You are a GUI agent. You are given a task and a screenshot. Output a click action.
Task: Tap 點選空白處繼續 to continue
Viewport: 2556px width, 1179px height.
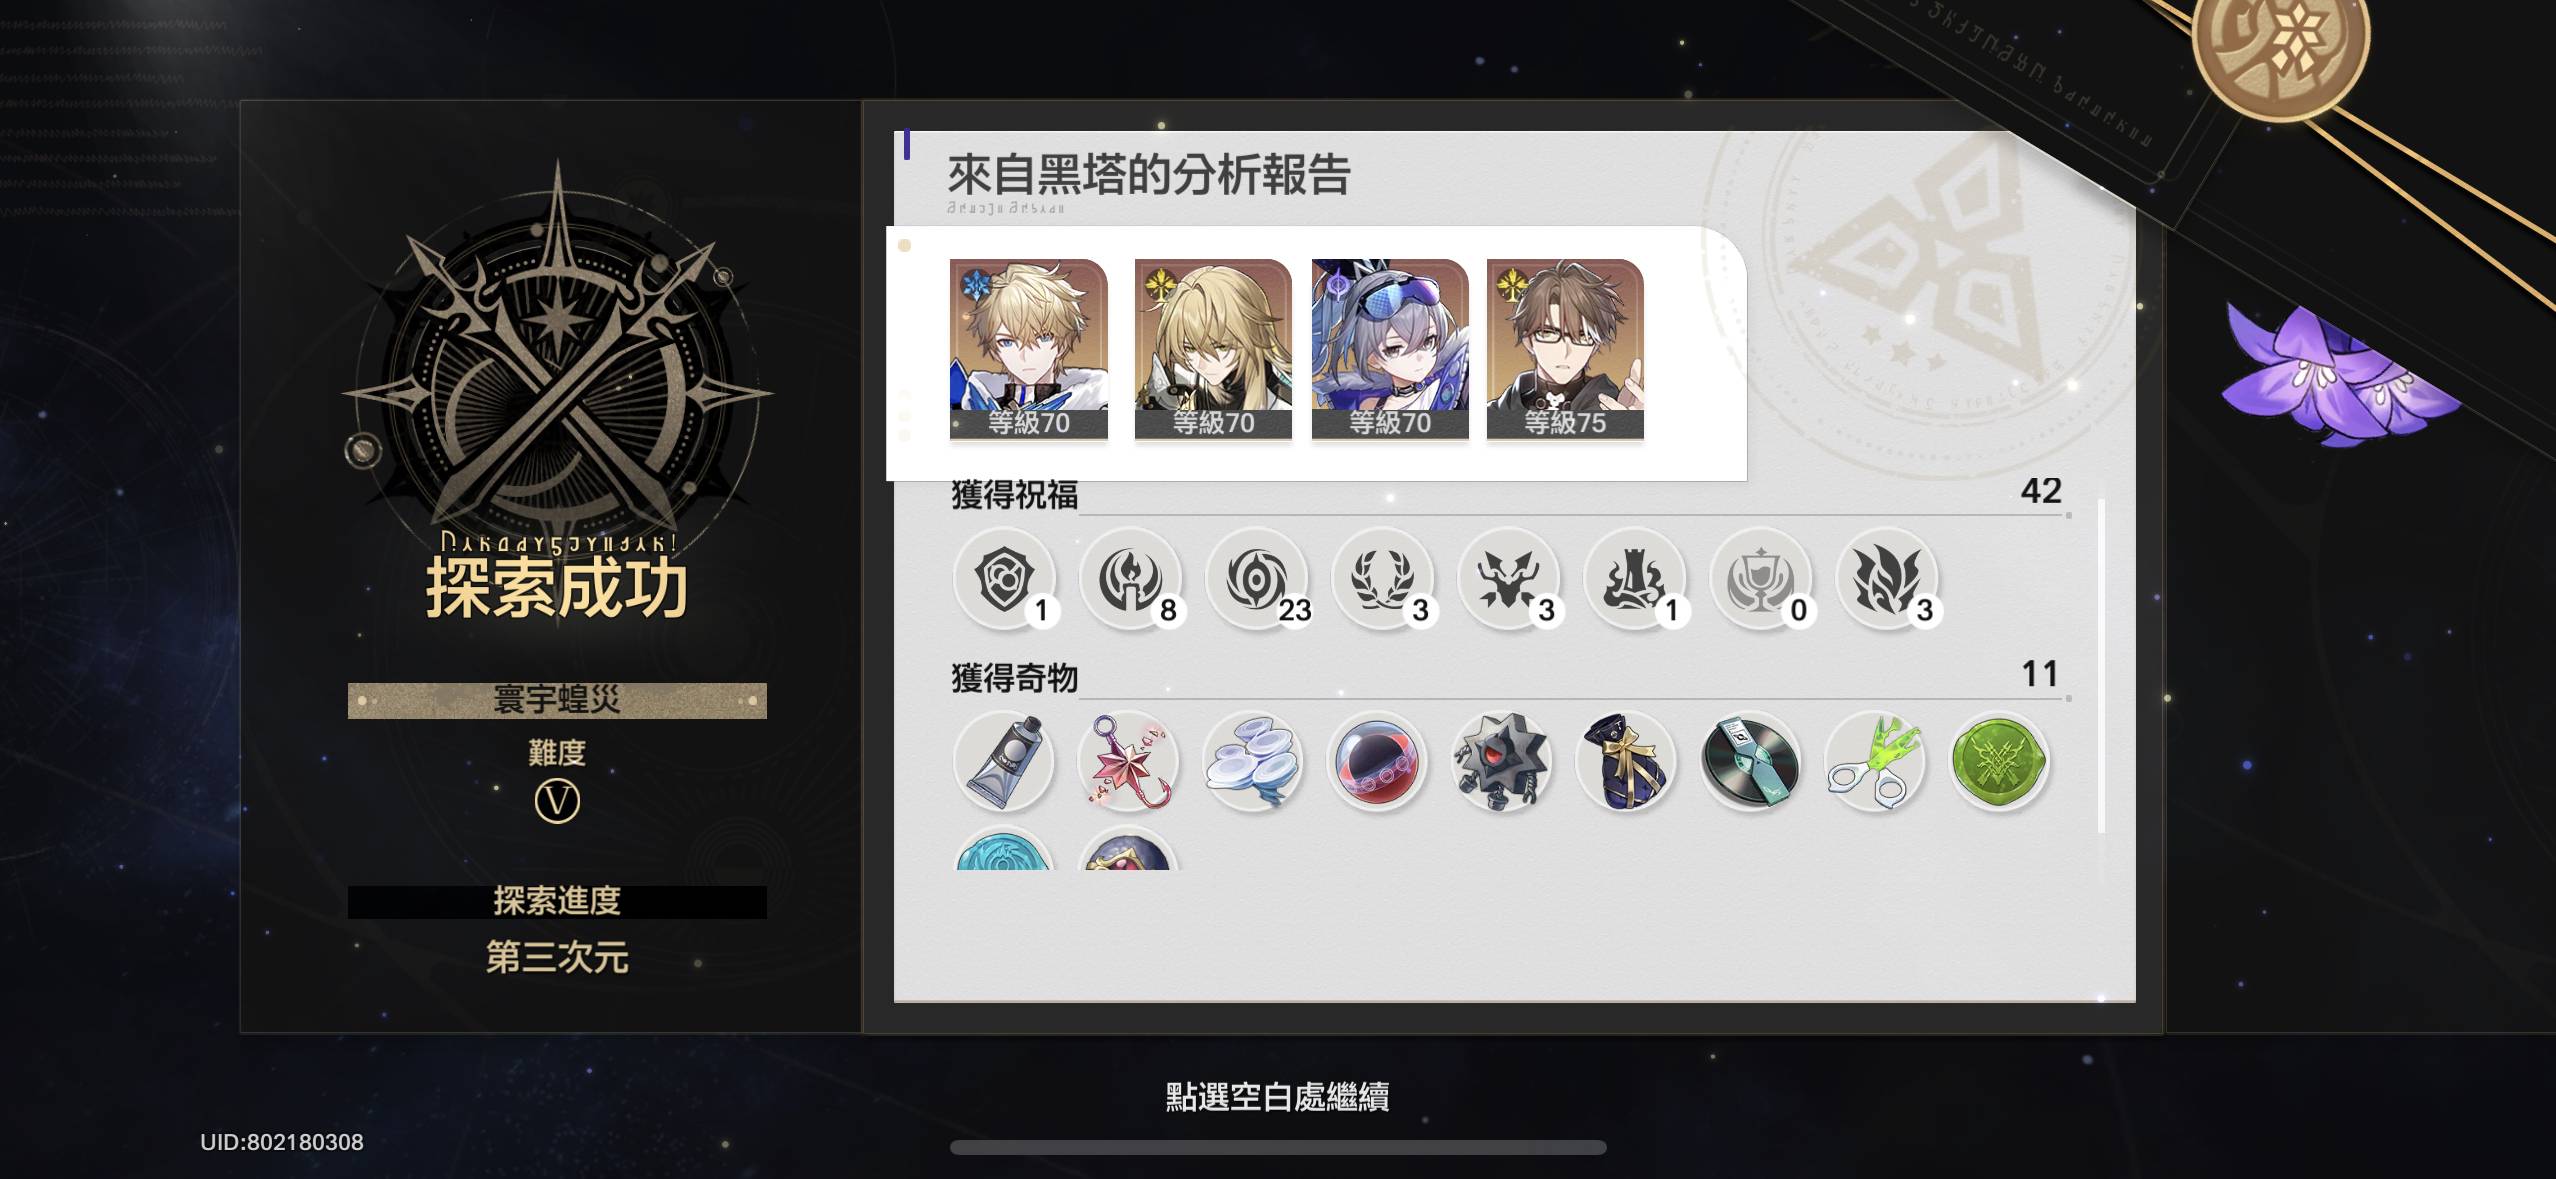(x=1277, y=1097)
